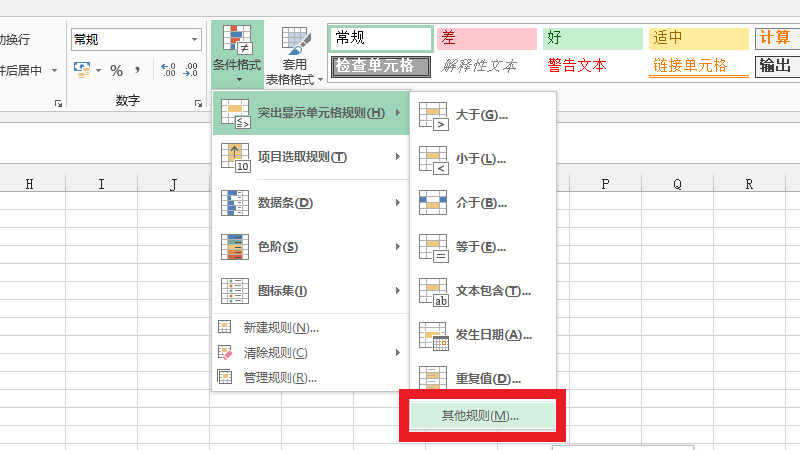800x450 pixels.
Task: Click the decrease decimal places icon
Action: pyautogui.click(x=190, y=70)
